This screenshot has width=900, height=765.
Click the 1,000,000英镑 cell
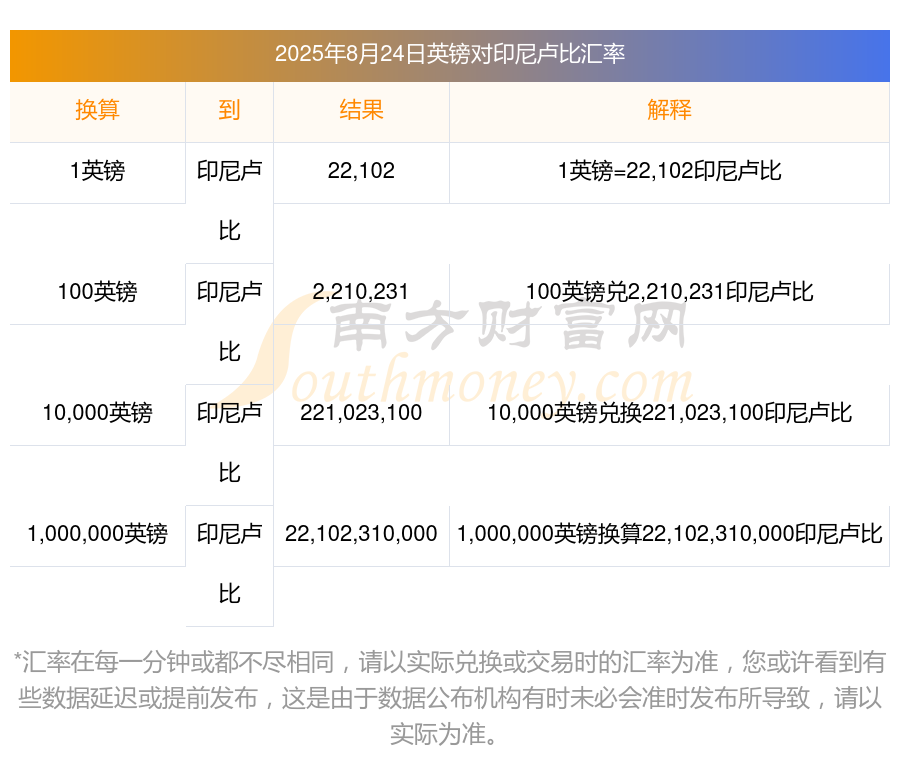(x=98, y=534)
